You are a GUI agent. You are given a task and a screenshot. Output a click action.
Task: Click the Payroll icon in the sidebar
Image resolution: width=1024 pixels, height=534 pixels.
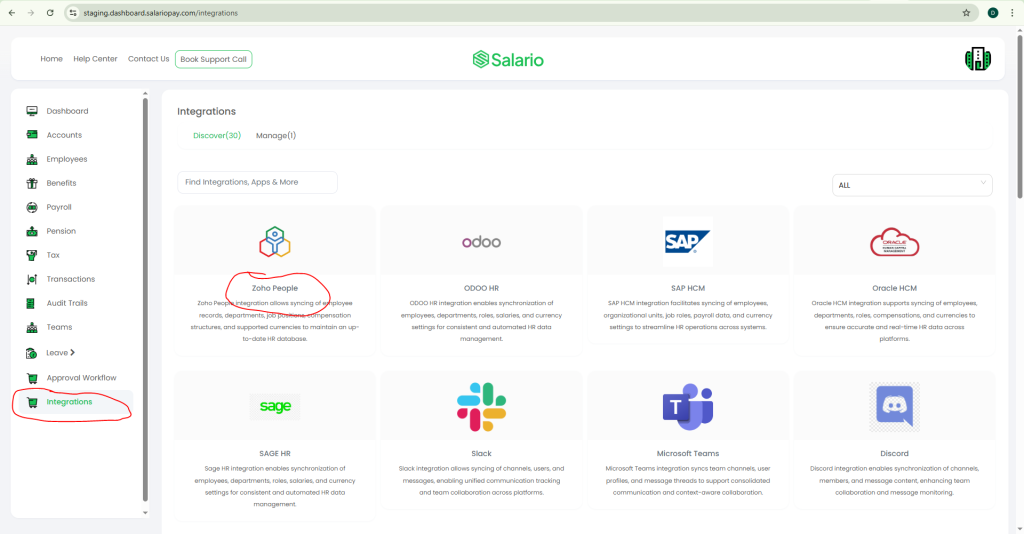click(x=32, y=207)
